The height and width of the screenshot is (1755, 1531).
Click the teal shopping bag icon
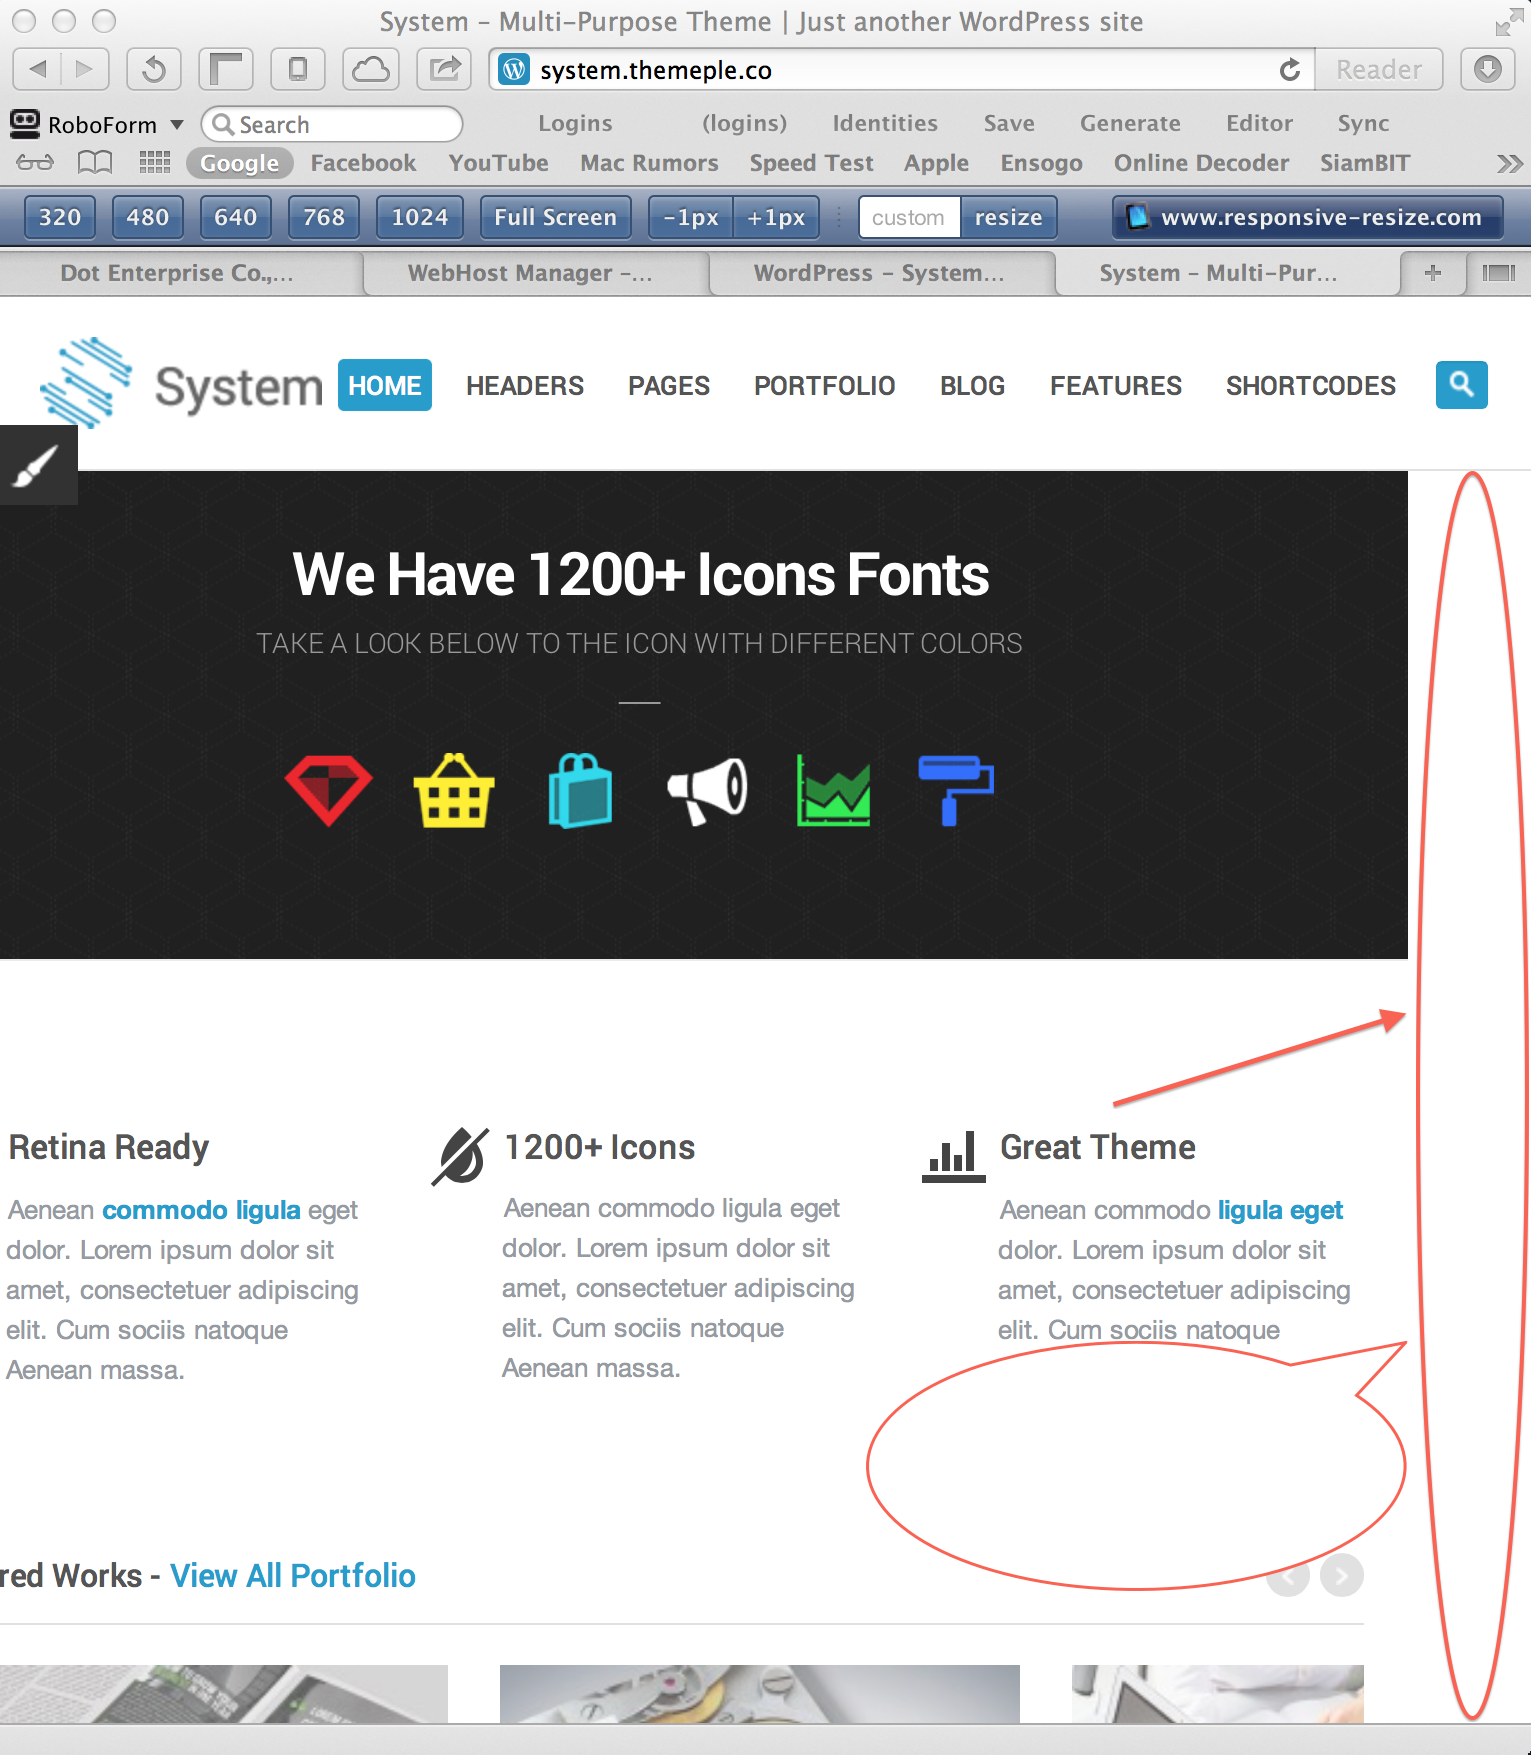(x=580, y=790)
